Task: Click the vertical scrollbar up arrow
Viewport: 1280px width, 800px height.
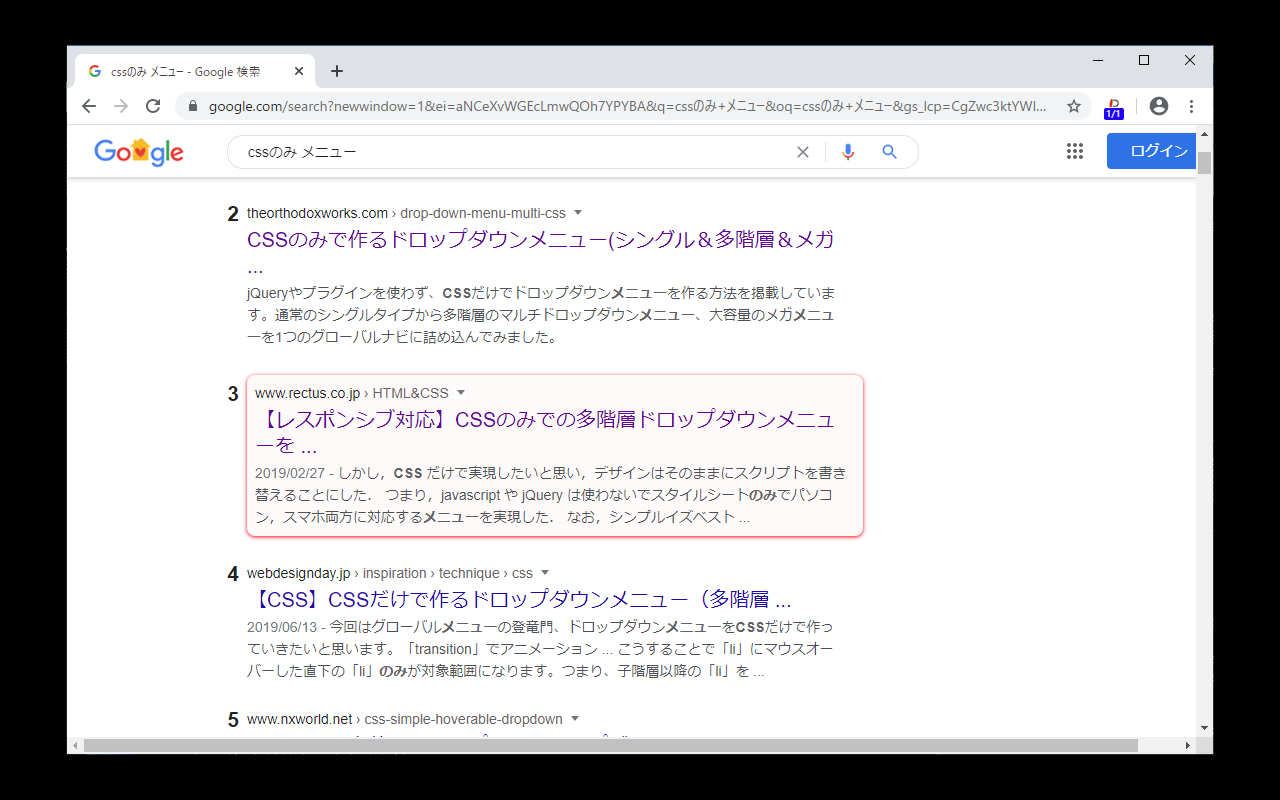Action: (x=1204, y=133)
